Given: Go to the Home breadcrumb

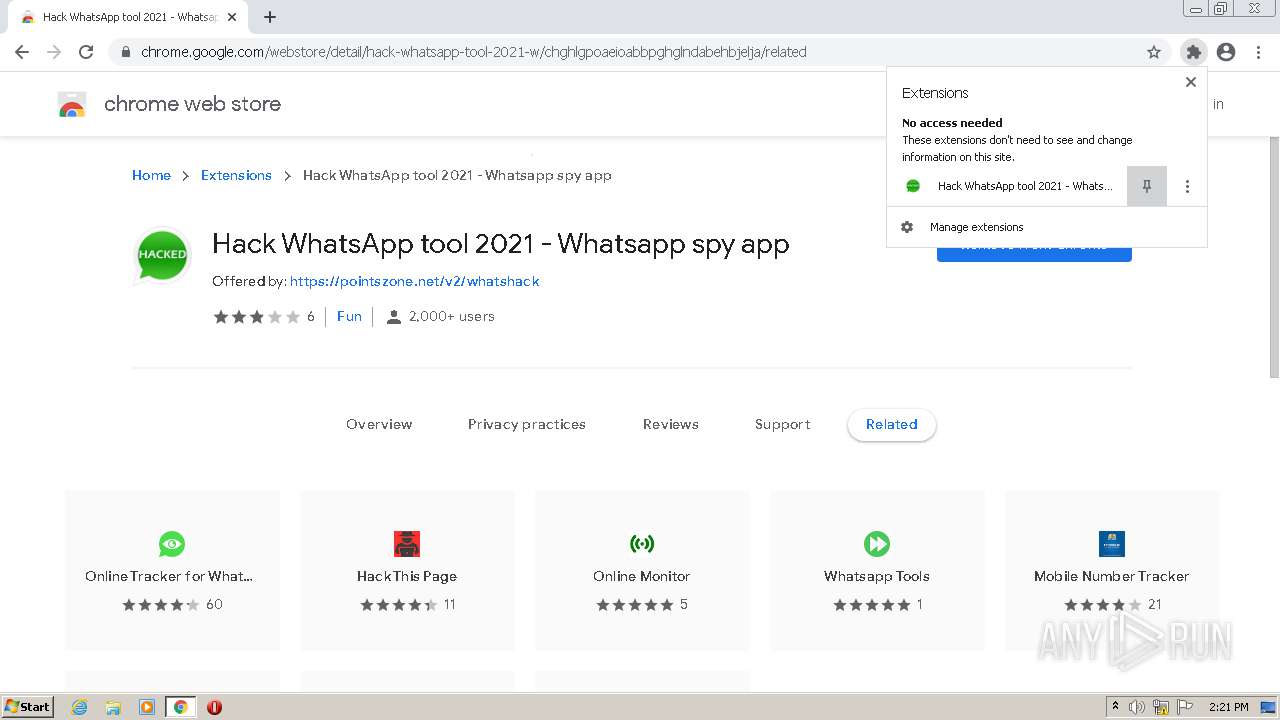Looking at the screenshot, I should tap(151, 175).
